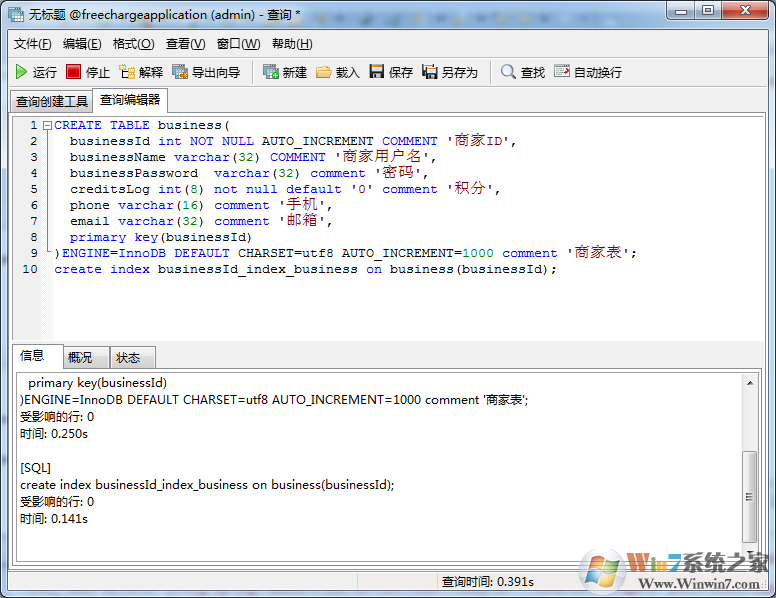Open the File (文件) menu
This screenshot has height=598, width=776.
coord(32,44)
